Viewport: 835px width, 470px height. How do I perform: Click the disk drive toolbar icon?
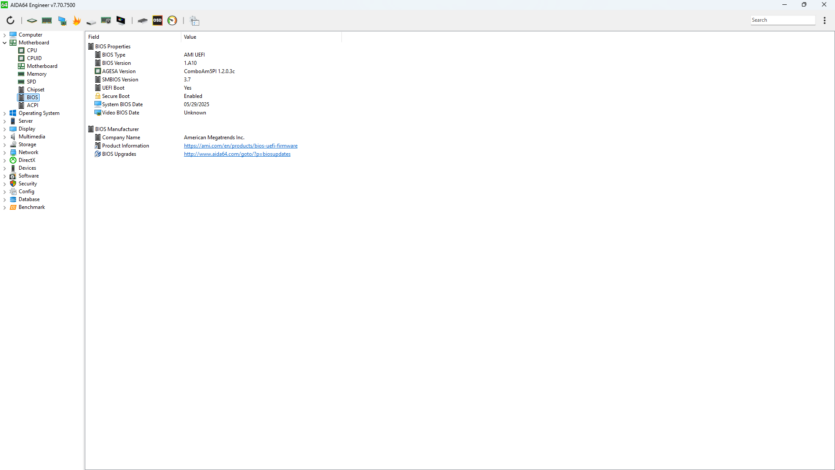[91, 20]
